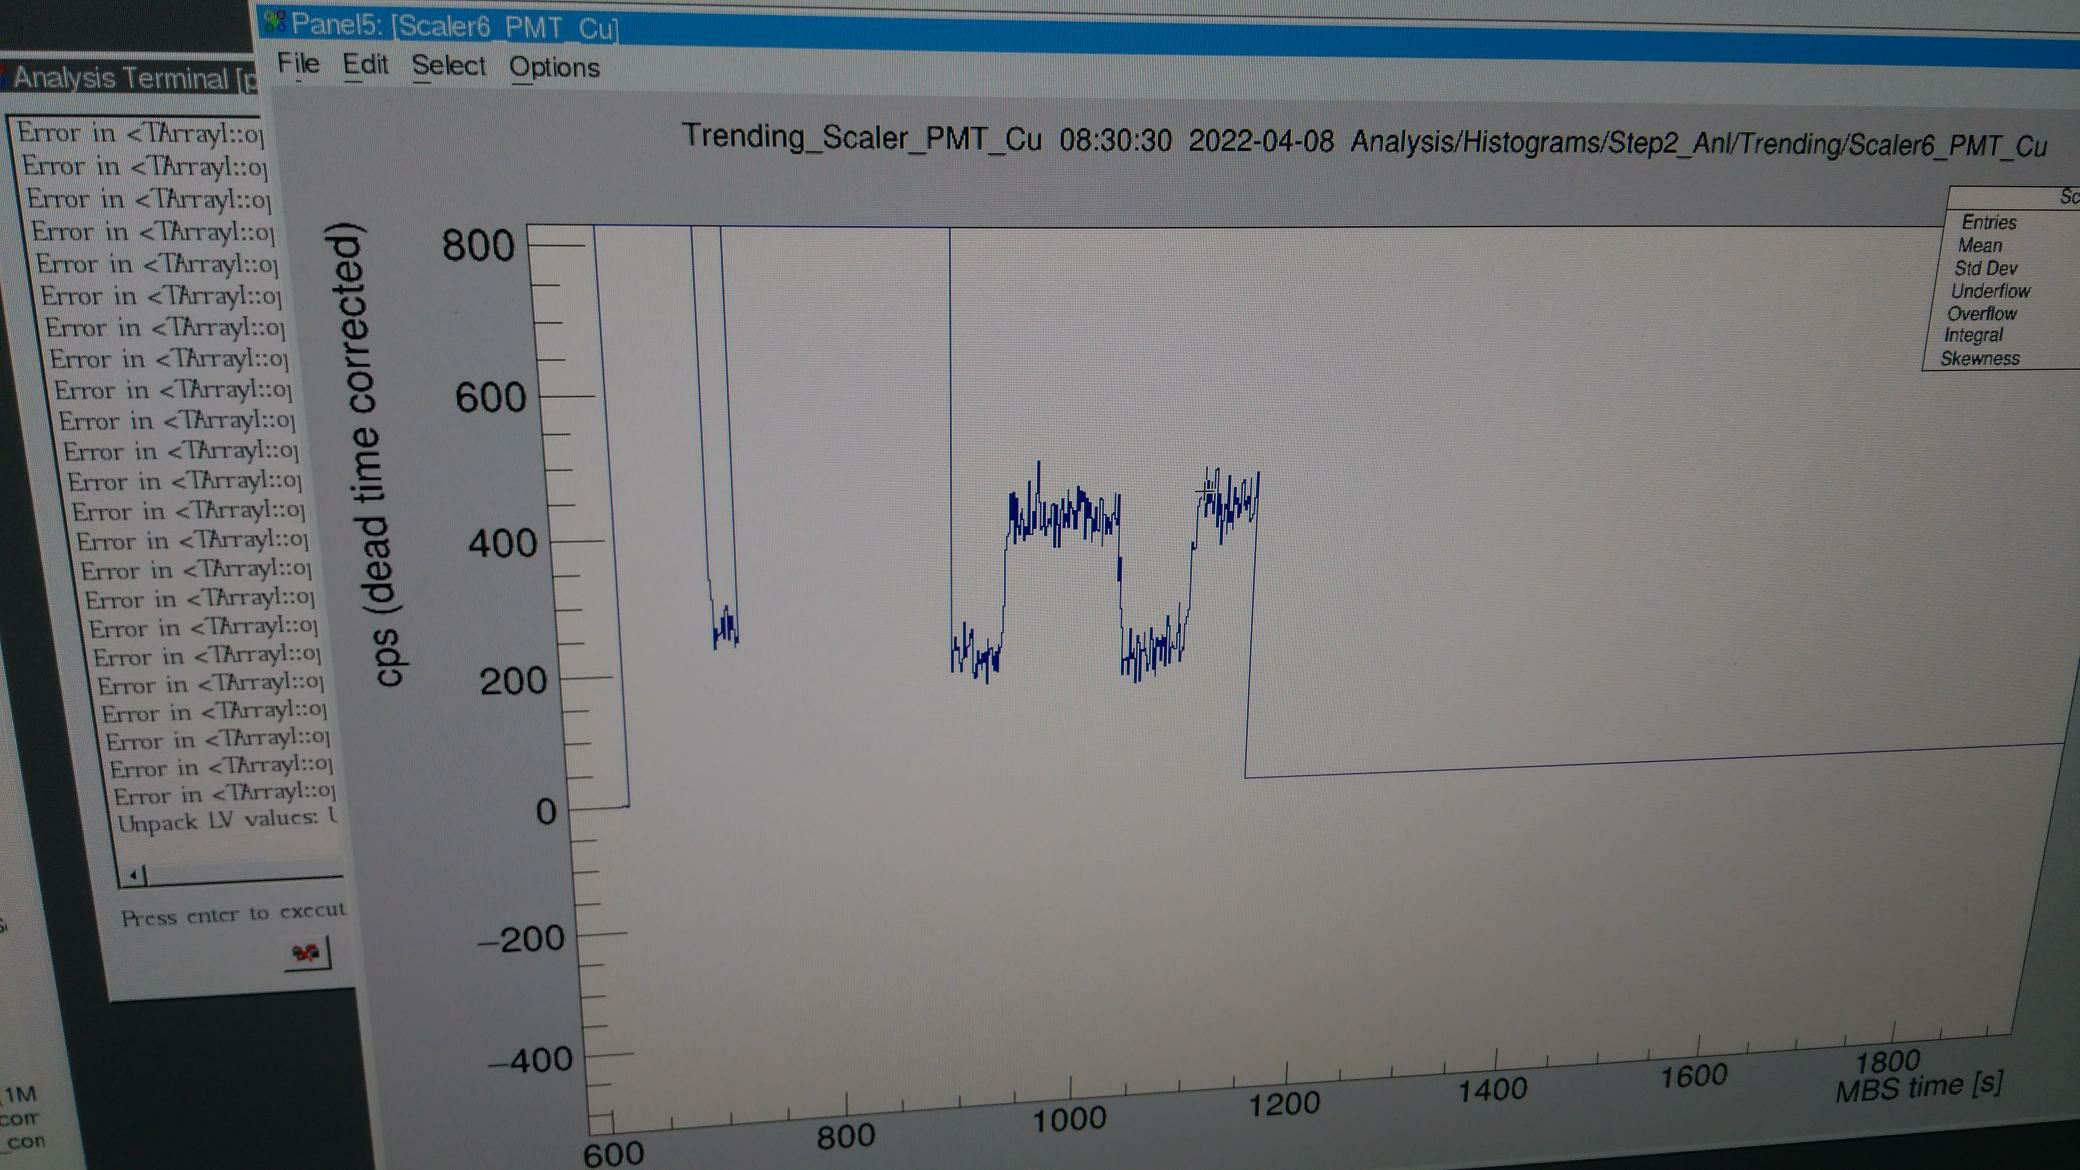Image resolution: width=2080 pixels, height=1170 pixels.
Task: Select the Std Dev row in stats box
Action: coord(1985,268)
